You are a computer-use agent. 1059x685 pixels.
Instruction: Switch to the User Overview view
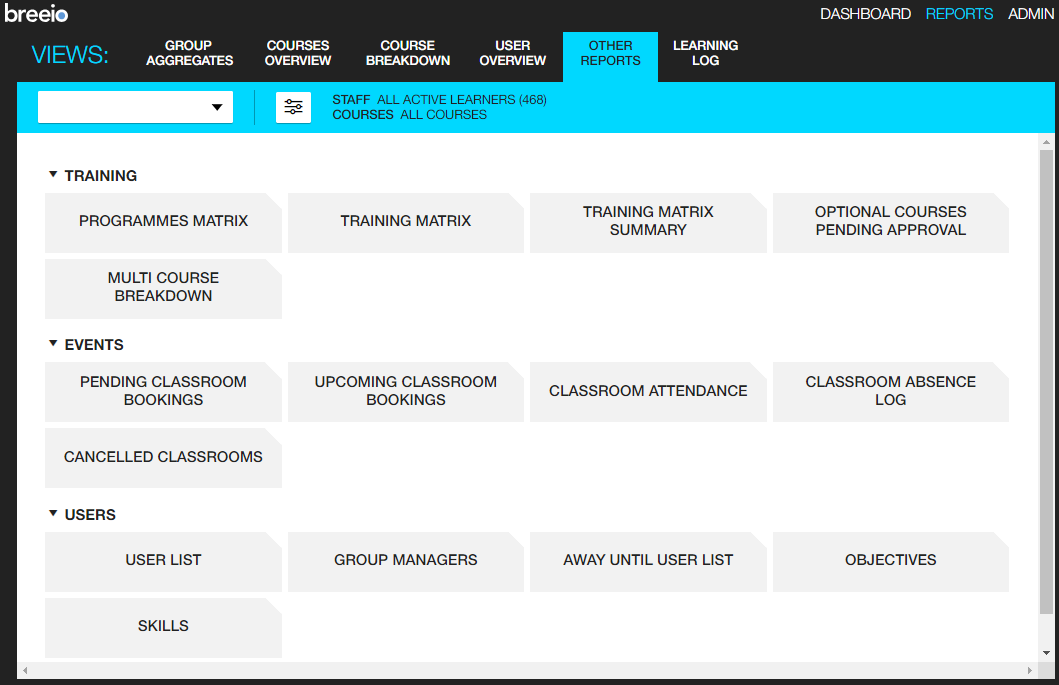click(513, 53)
